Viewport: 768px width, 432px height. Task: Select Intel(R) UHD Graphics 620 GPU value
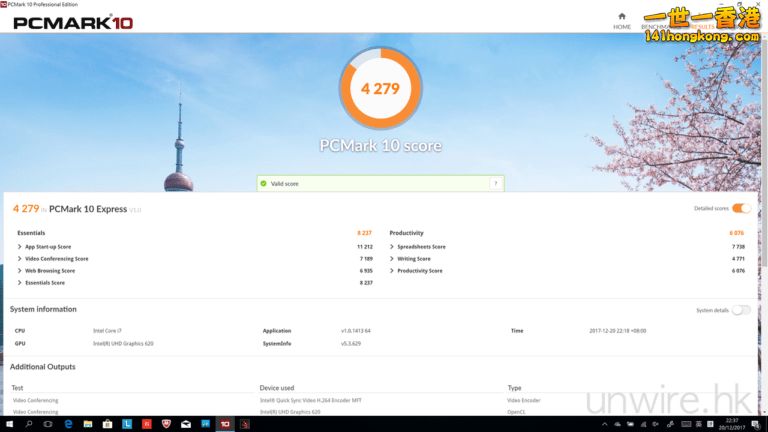123,344
